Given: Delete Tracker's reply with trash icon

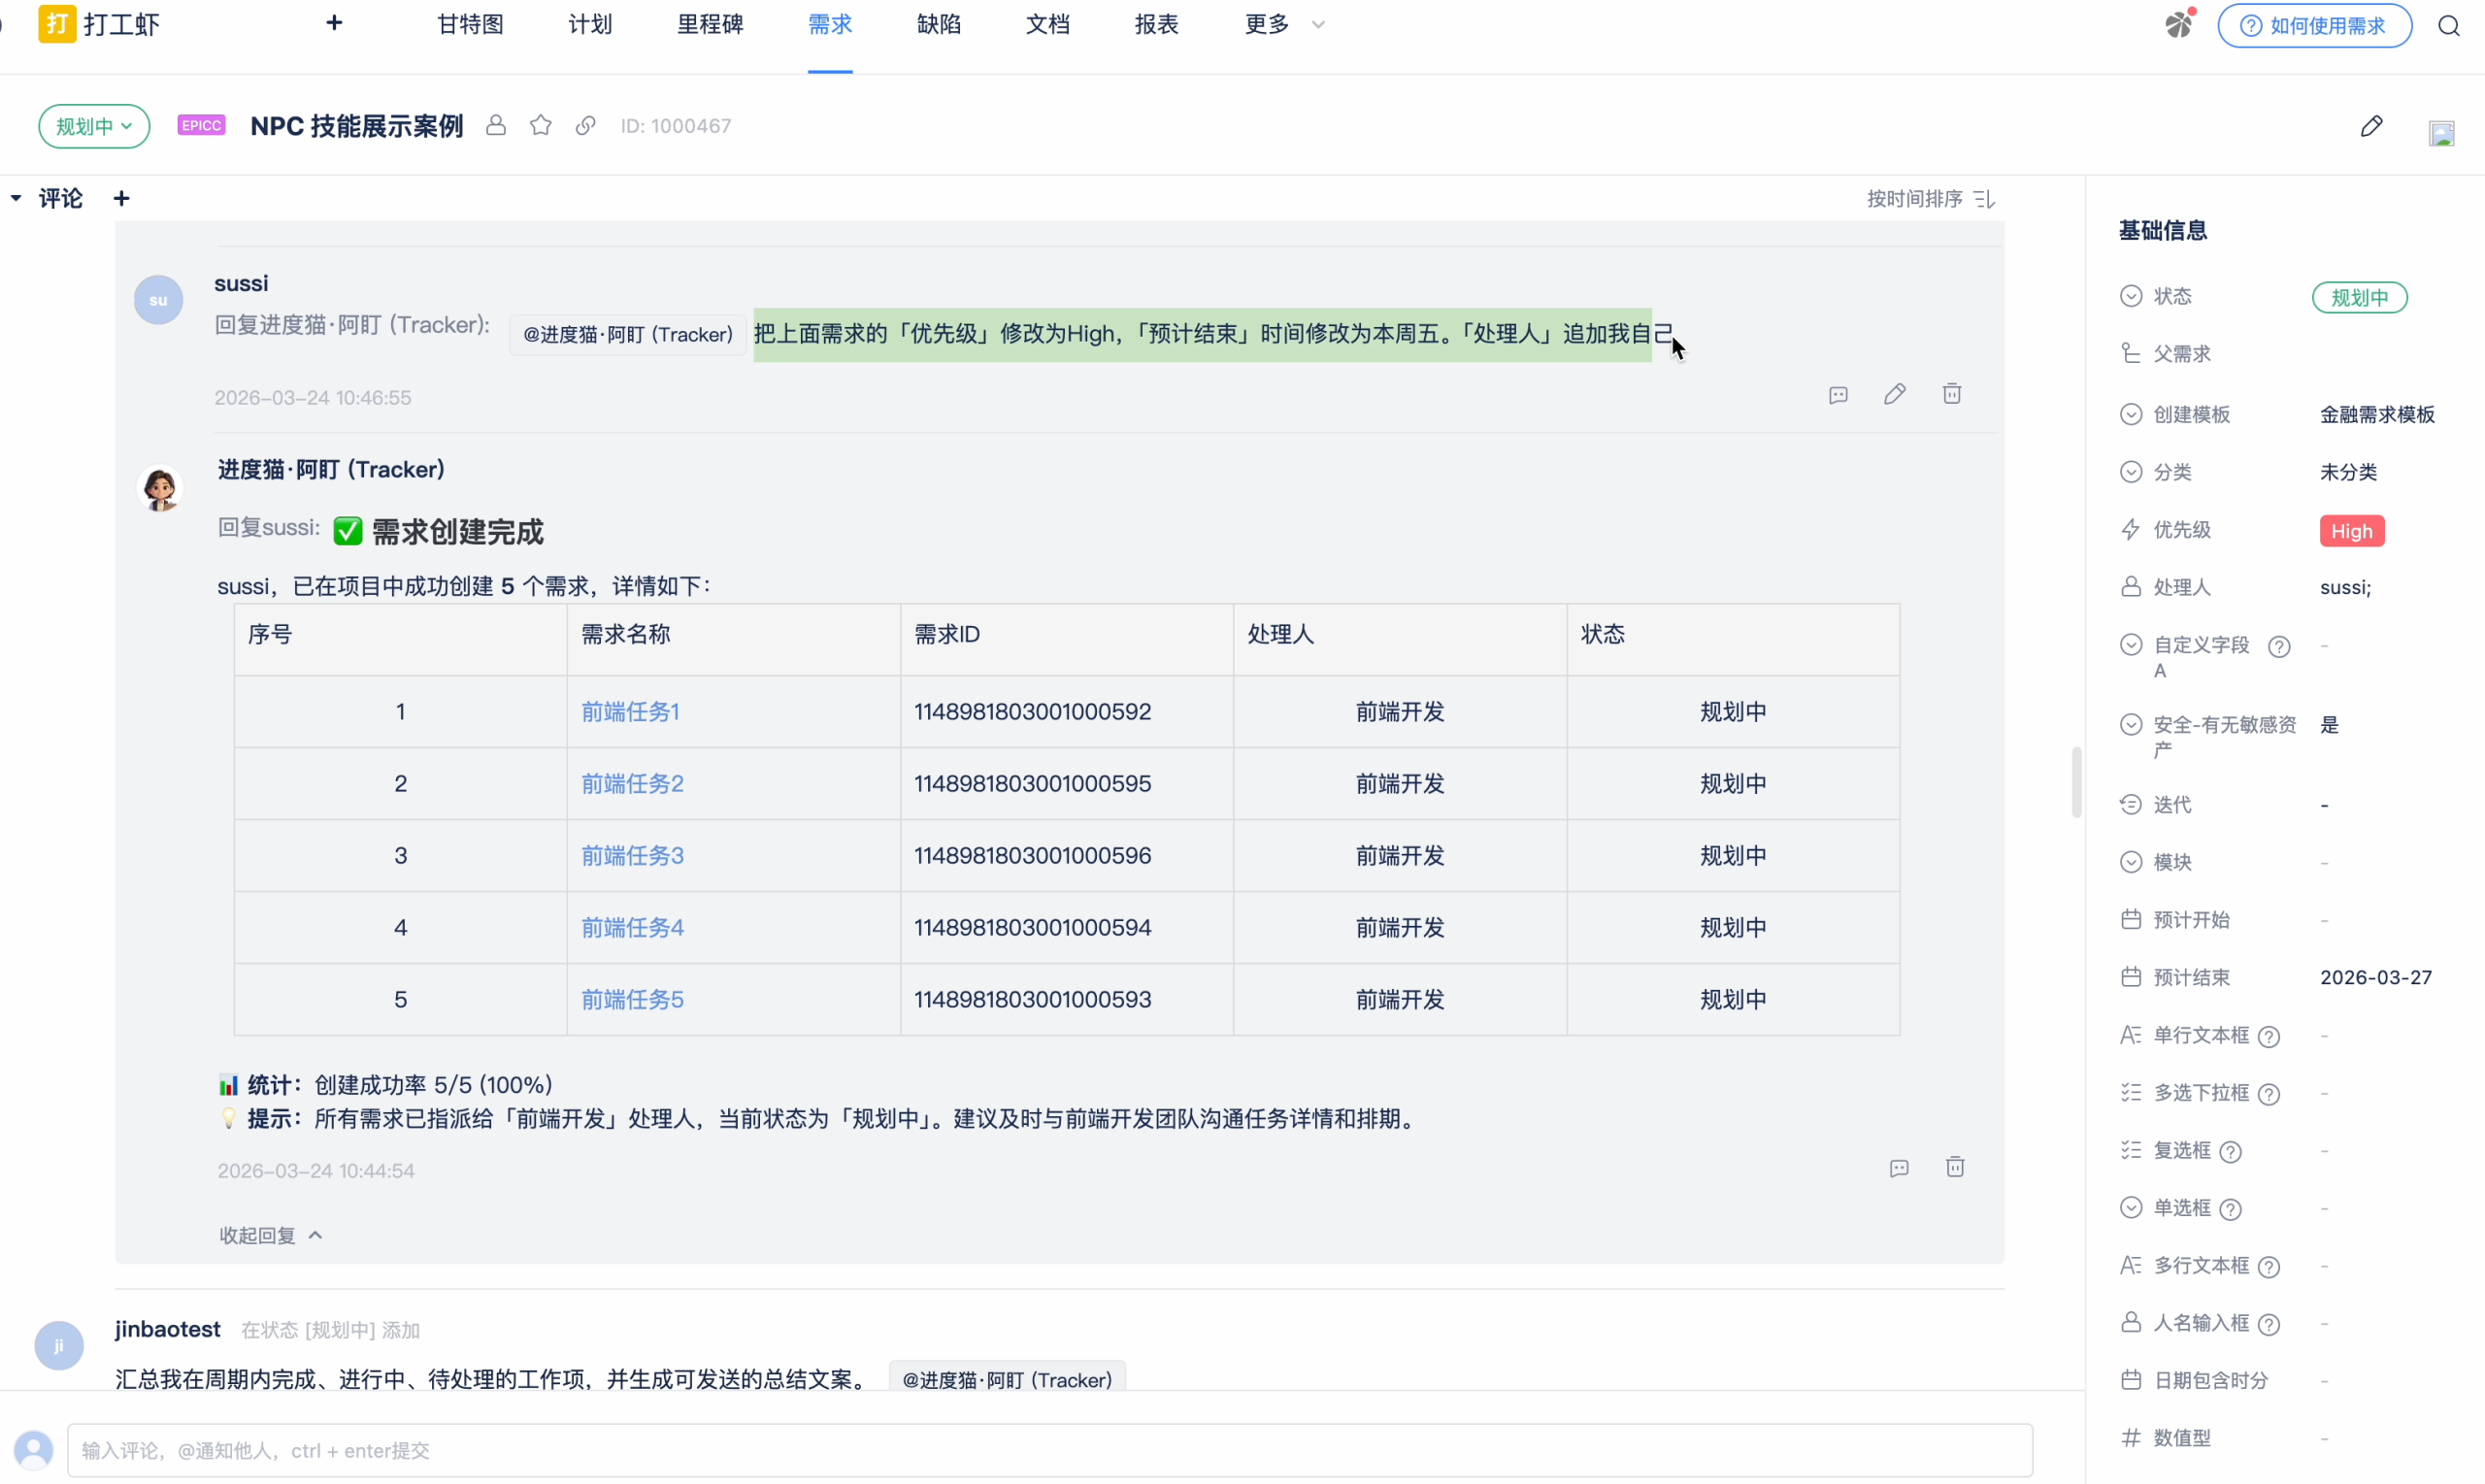Looking at the screenshot, I should (1955, 1167).
